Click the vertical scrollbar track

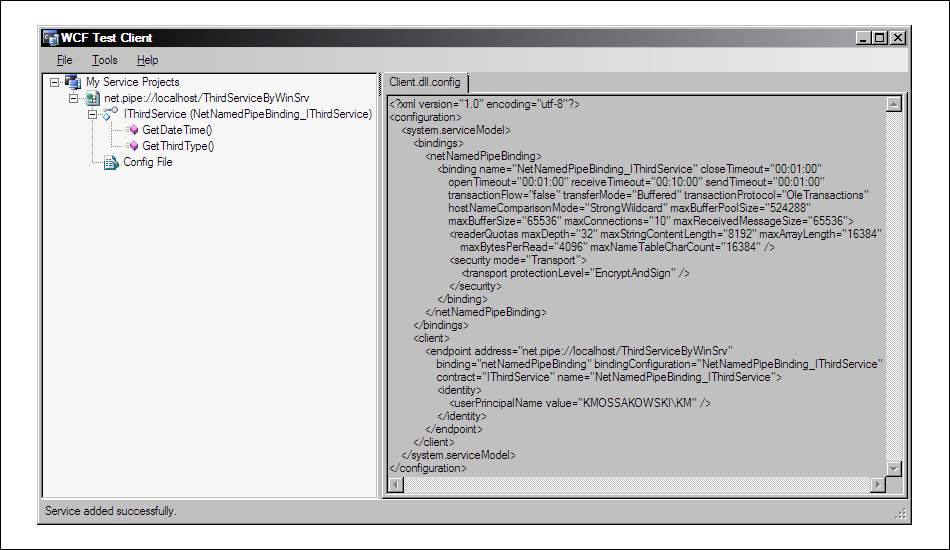(894, 287)
